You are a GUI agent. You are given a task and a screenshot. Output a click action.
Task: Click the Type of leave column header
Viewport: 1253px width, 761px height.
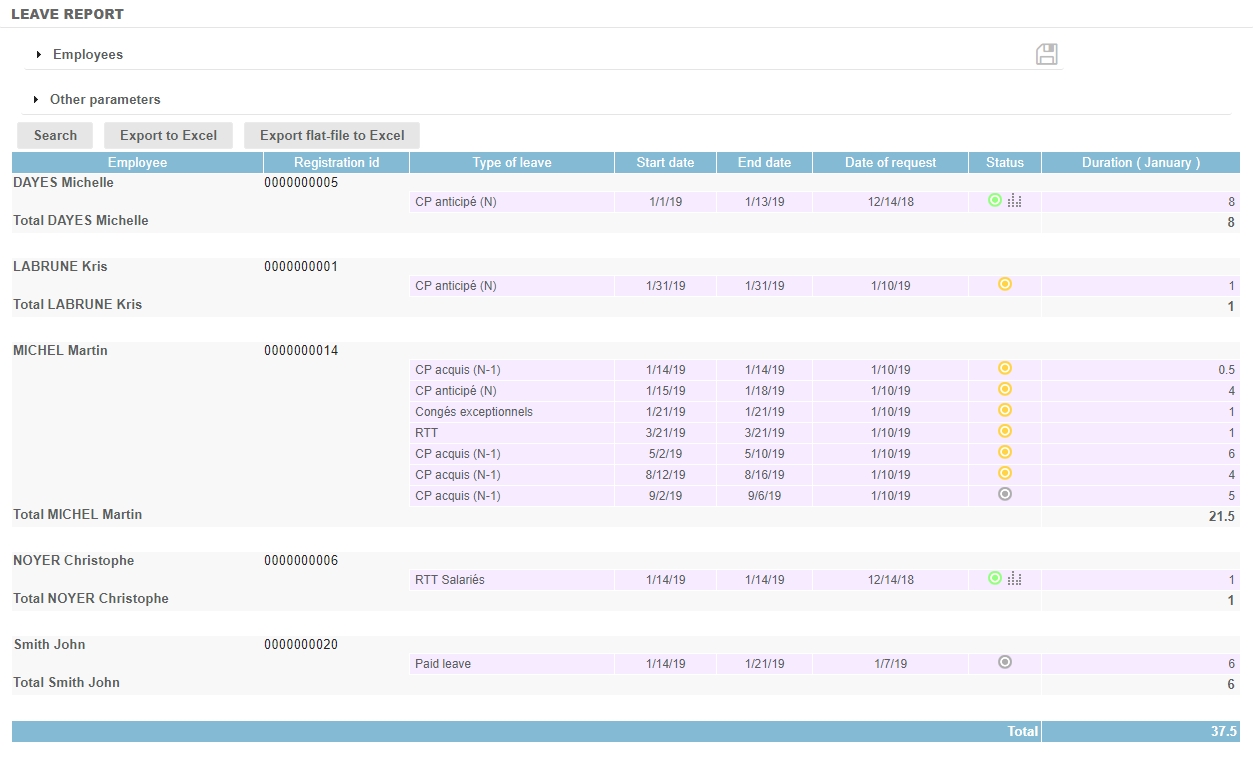point(512,163)
